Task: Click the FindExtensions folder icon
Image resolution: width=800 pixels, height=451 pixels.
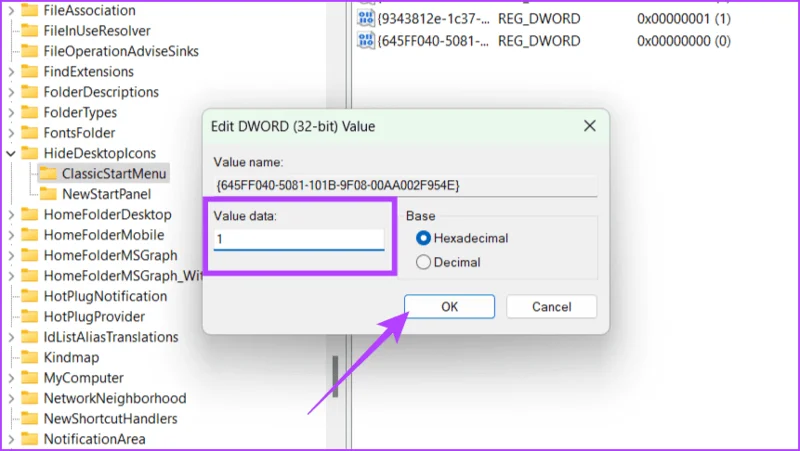Action: click(x=30, y=71)
